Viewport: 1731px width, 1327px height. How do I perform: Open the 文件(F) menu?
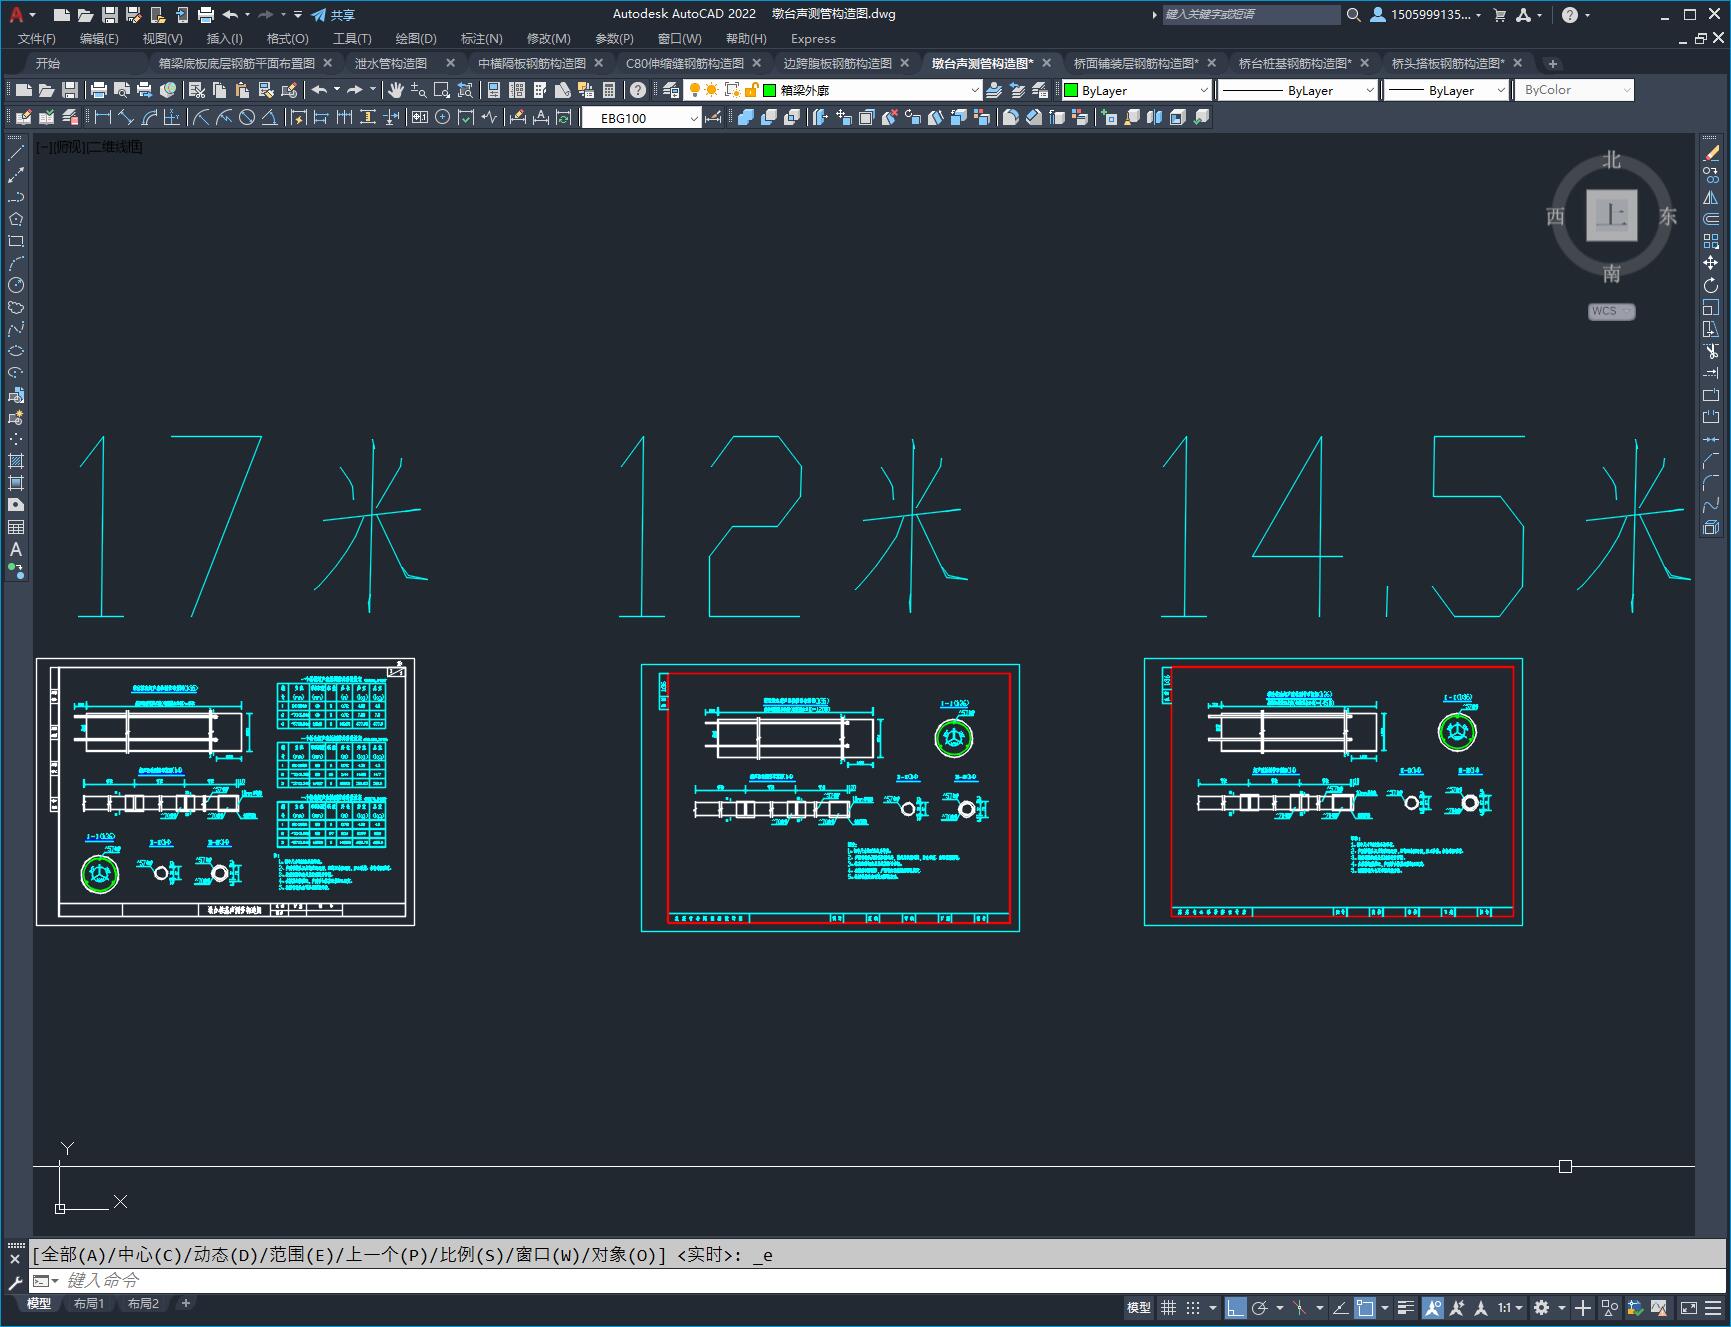tap(37, 39)
